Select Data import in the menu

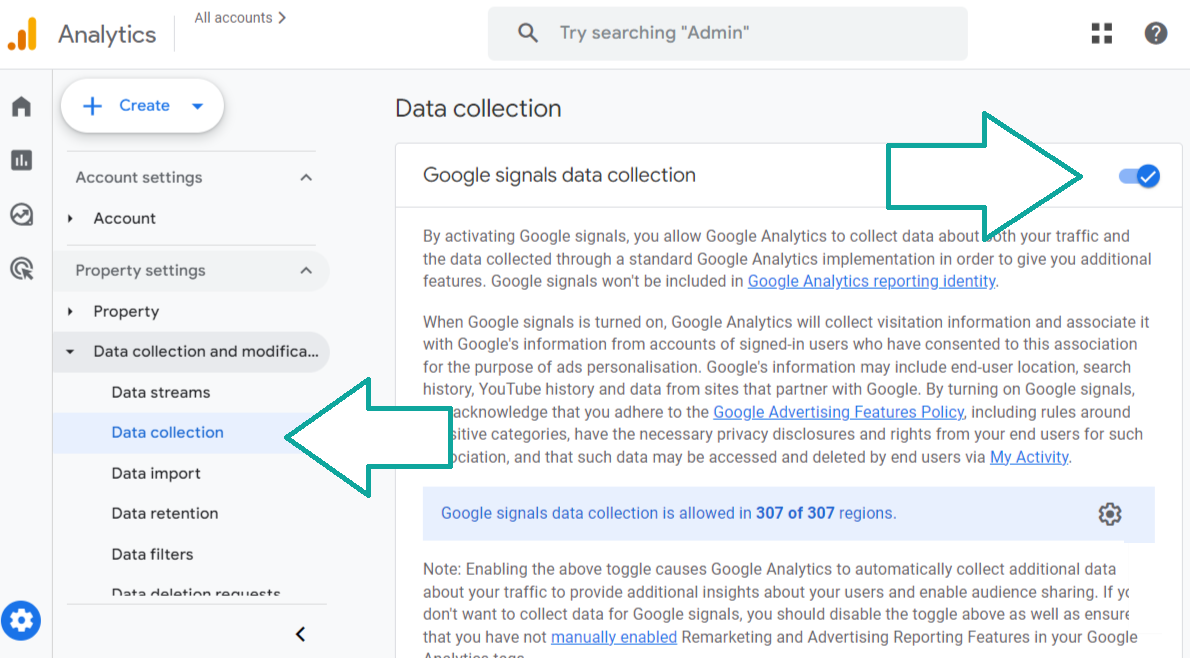coord(156,474)
